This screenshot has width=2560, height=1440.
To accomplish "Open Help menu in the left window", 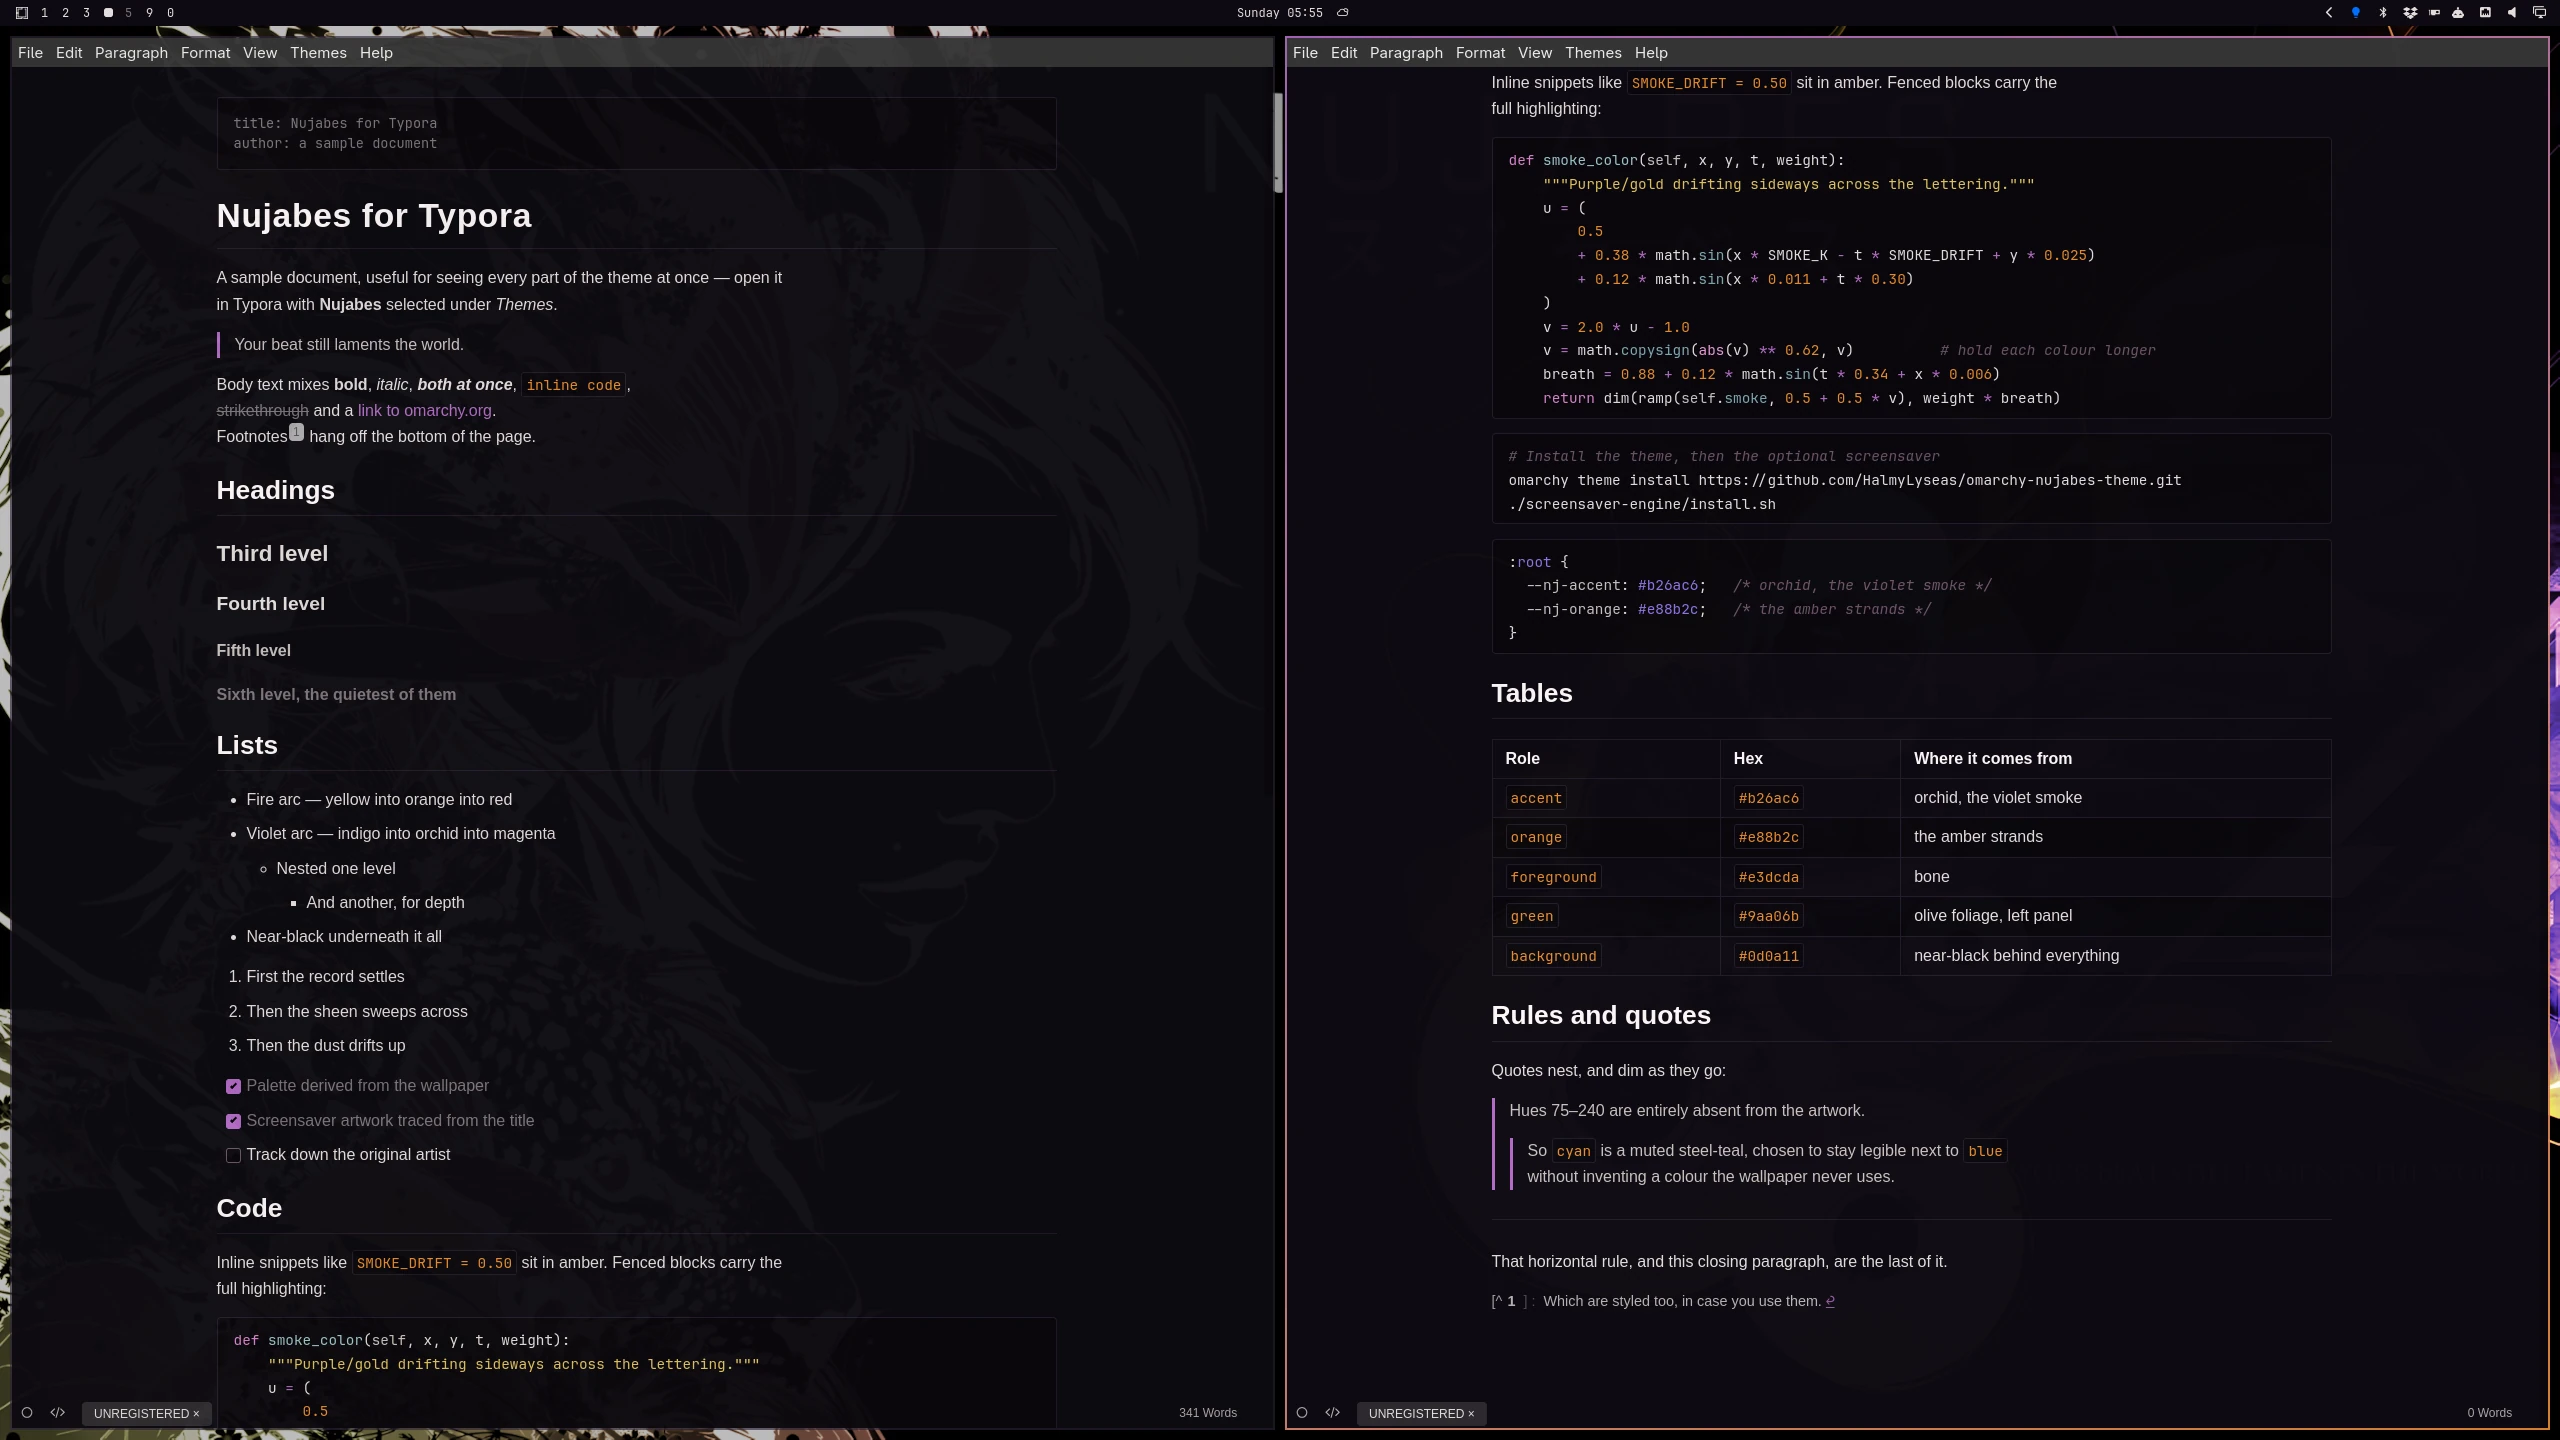I will point(376,53).
